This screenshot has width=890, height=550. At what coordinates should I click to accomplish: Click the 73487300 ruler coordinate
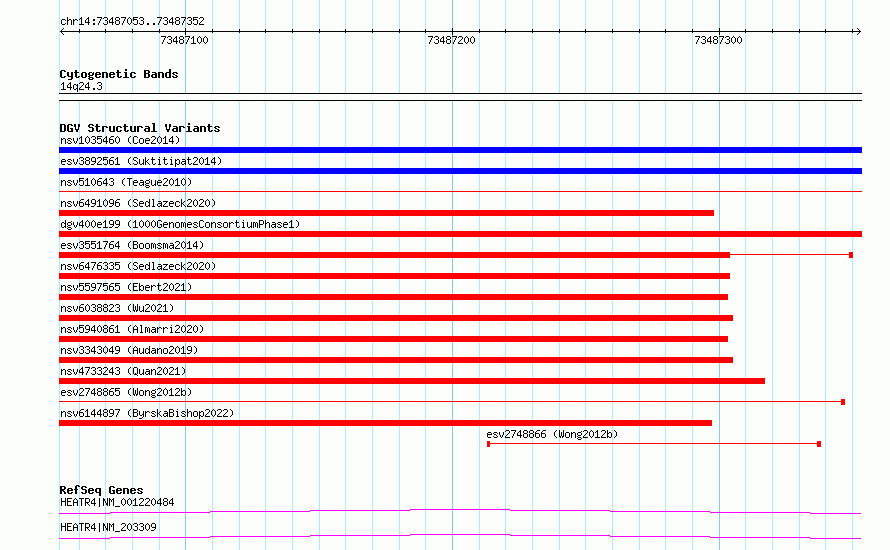[x=718, y=40]
